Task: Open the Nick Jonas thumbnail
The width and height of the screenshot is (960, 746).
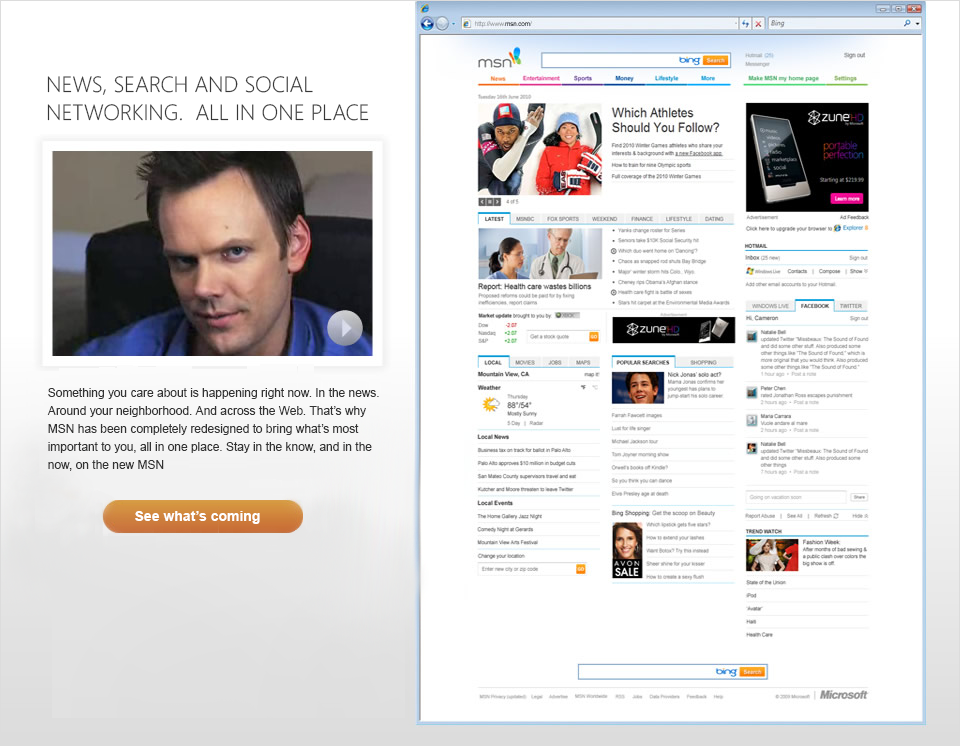Action: 637,388
